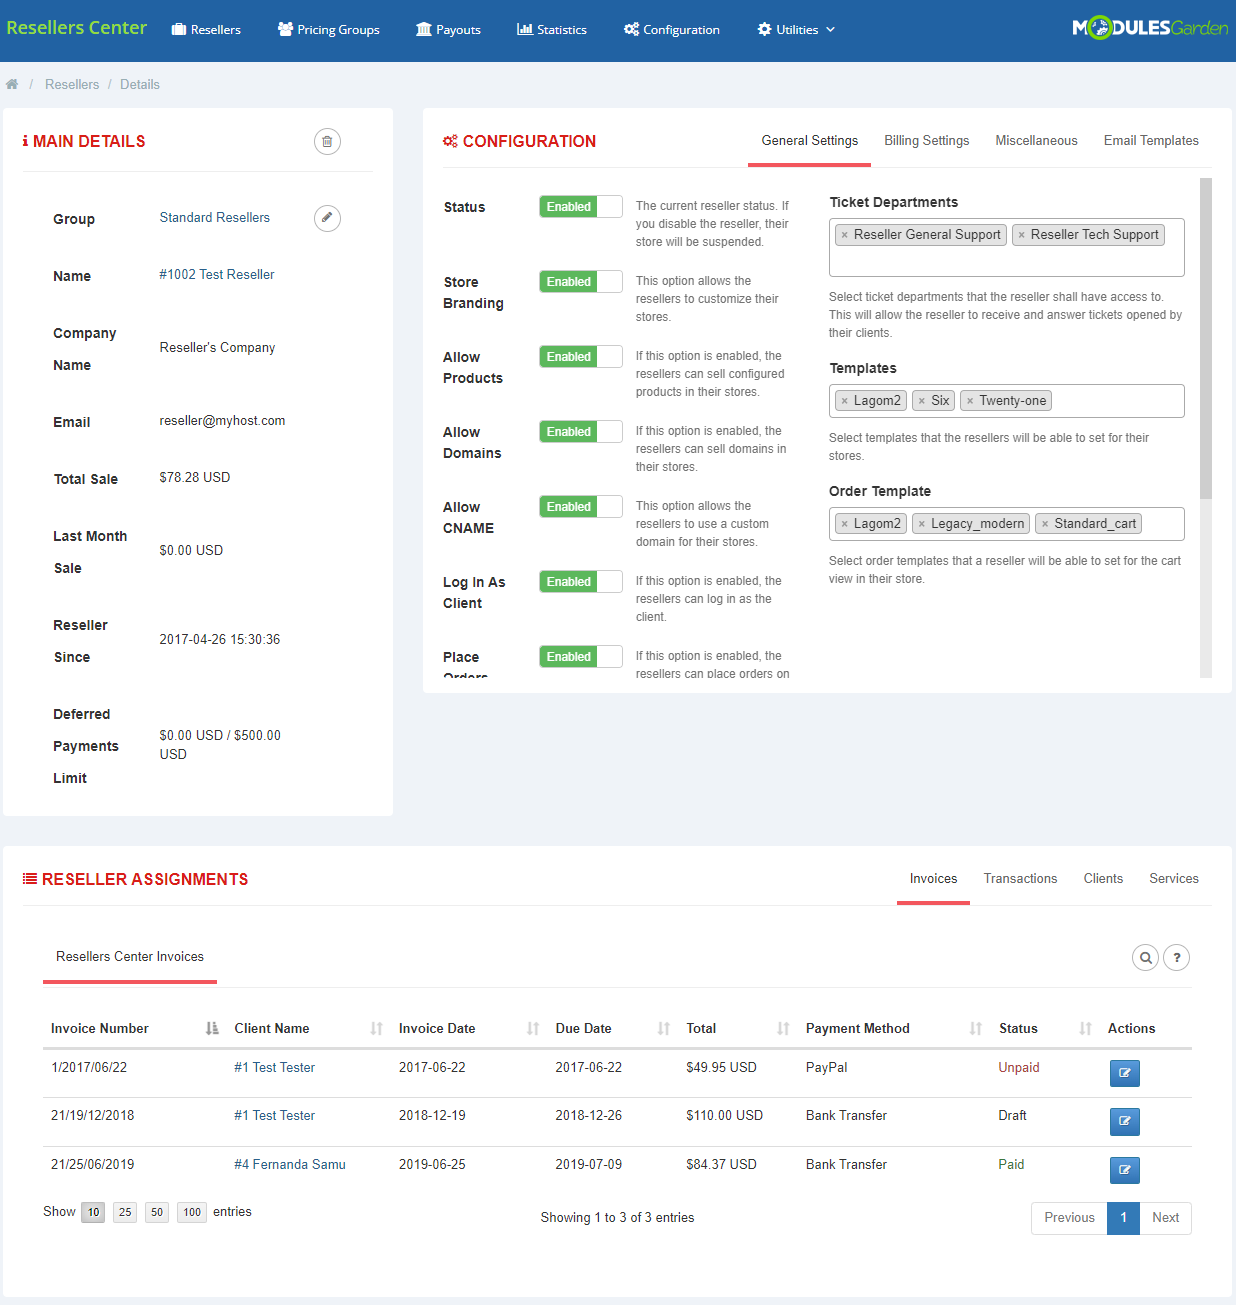Sort by Total column
Viewport: 1236px width, 1305px height.
click(x=738, y=1029)
